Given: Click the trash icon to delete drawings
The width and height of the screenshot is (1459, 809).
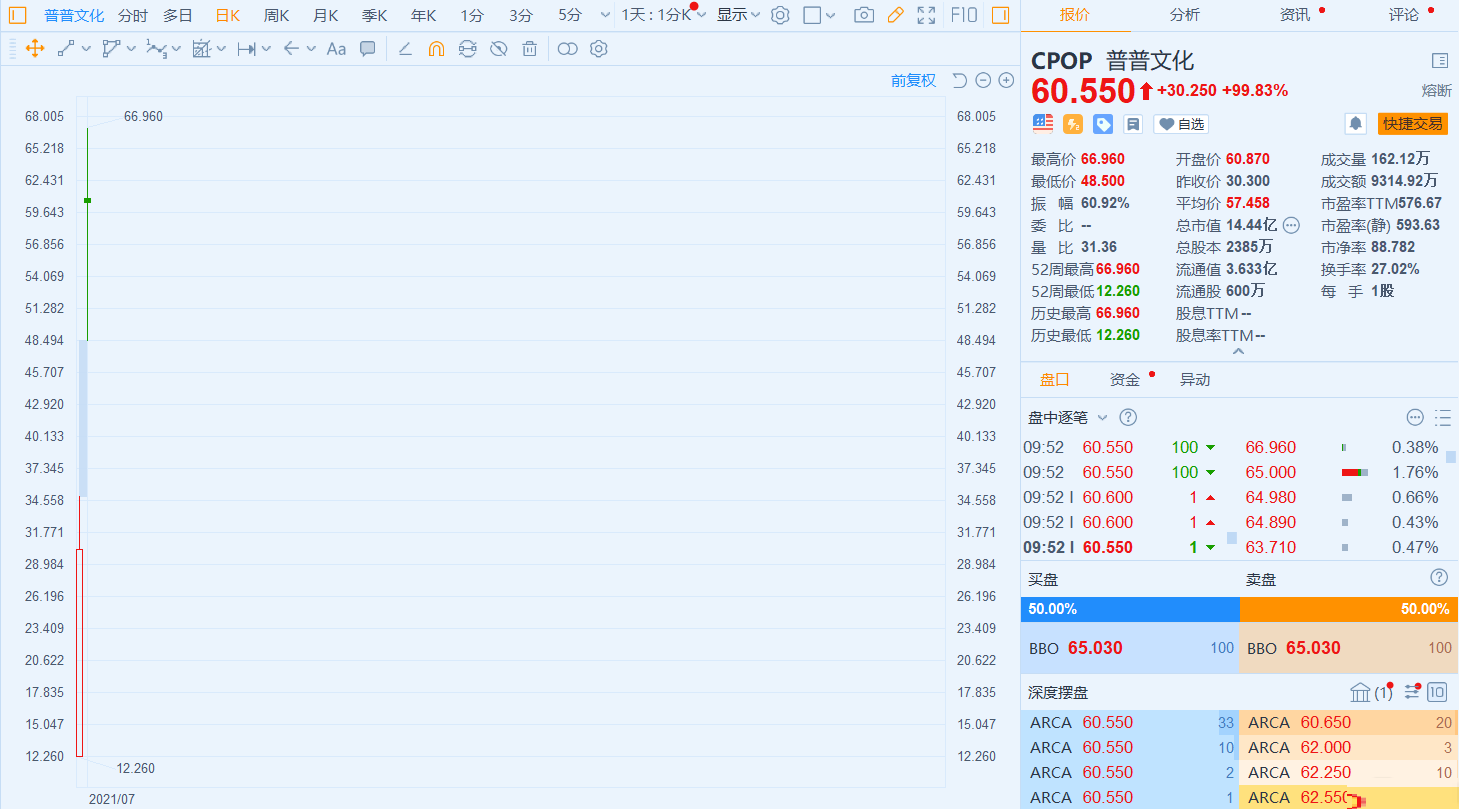Looking at the screenshot, I should [x=530, y=49].
